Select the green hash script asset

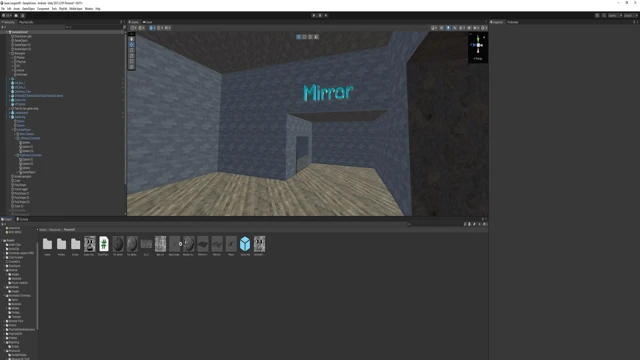(x=104, y=244)
